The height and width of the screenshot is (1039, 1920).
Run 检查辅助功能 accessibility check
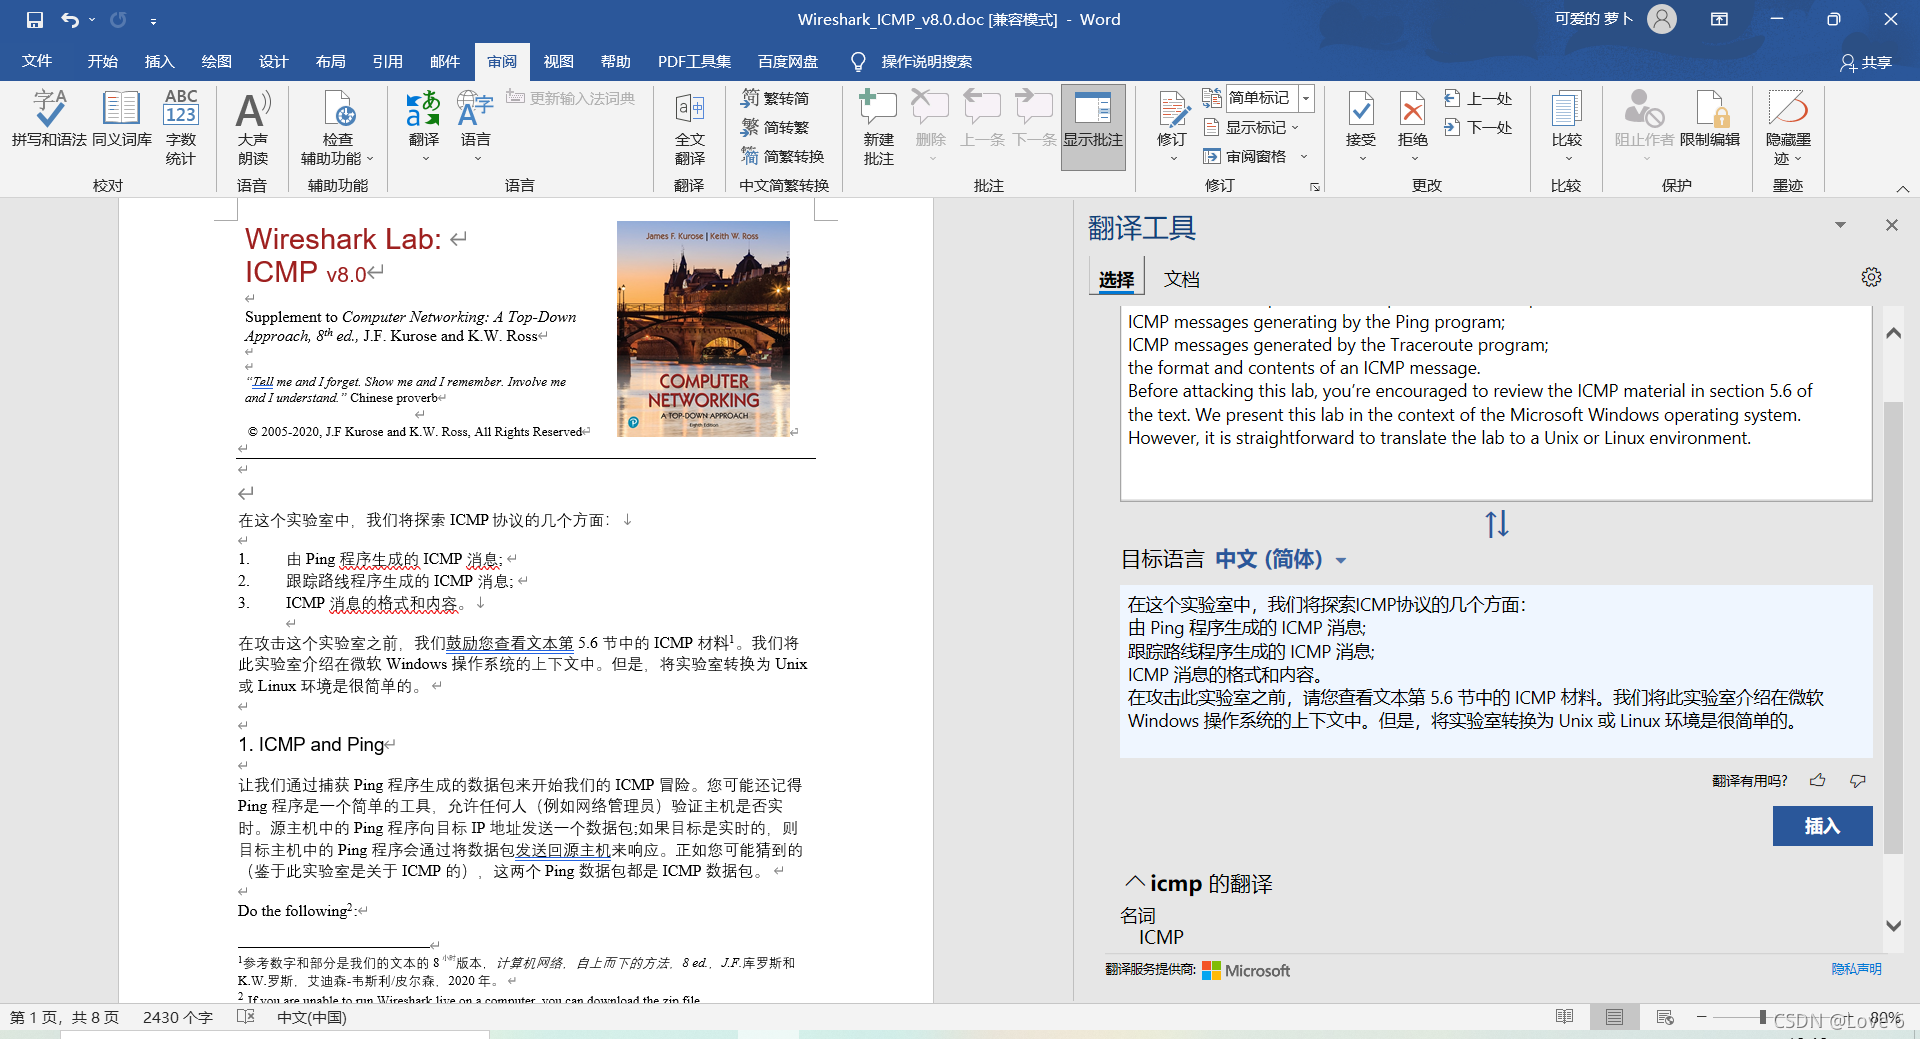tap(337, 127)
